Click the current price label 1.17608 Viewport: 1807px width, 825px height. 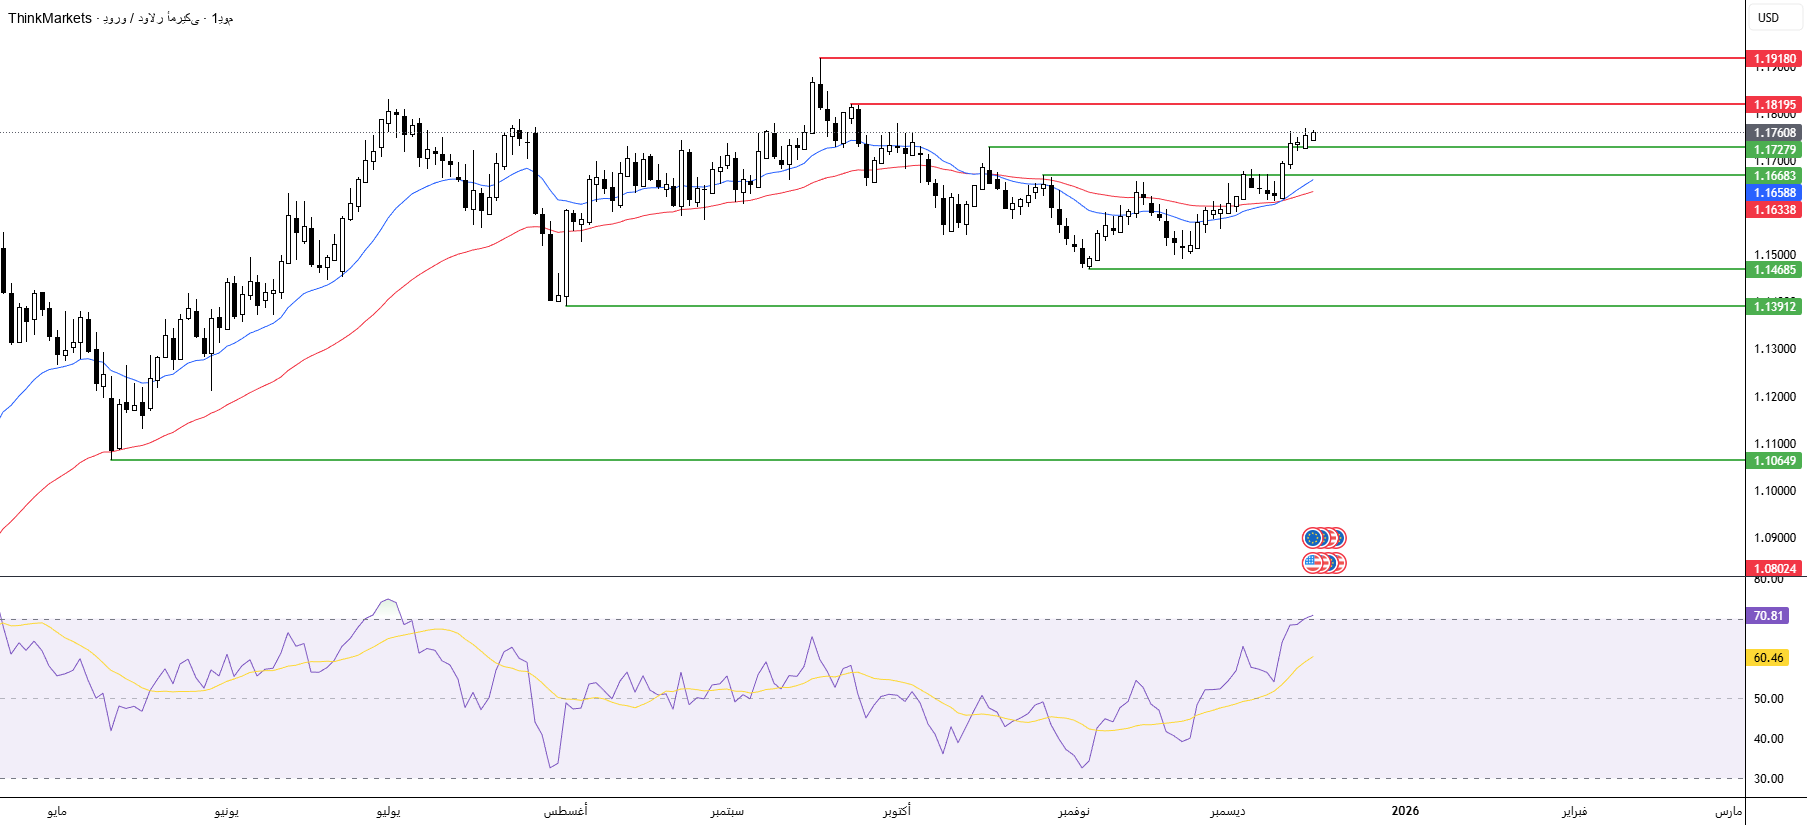(x=1774, y=133)
